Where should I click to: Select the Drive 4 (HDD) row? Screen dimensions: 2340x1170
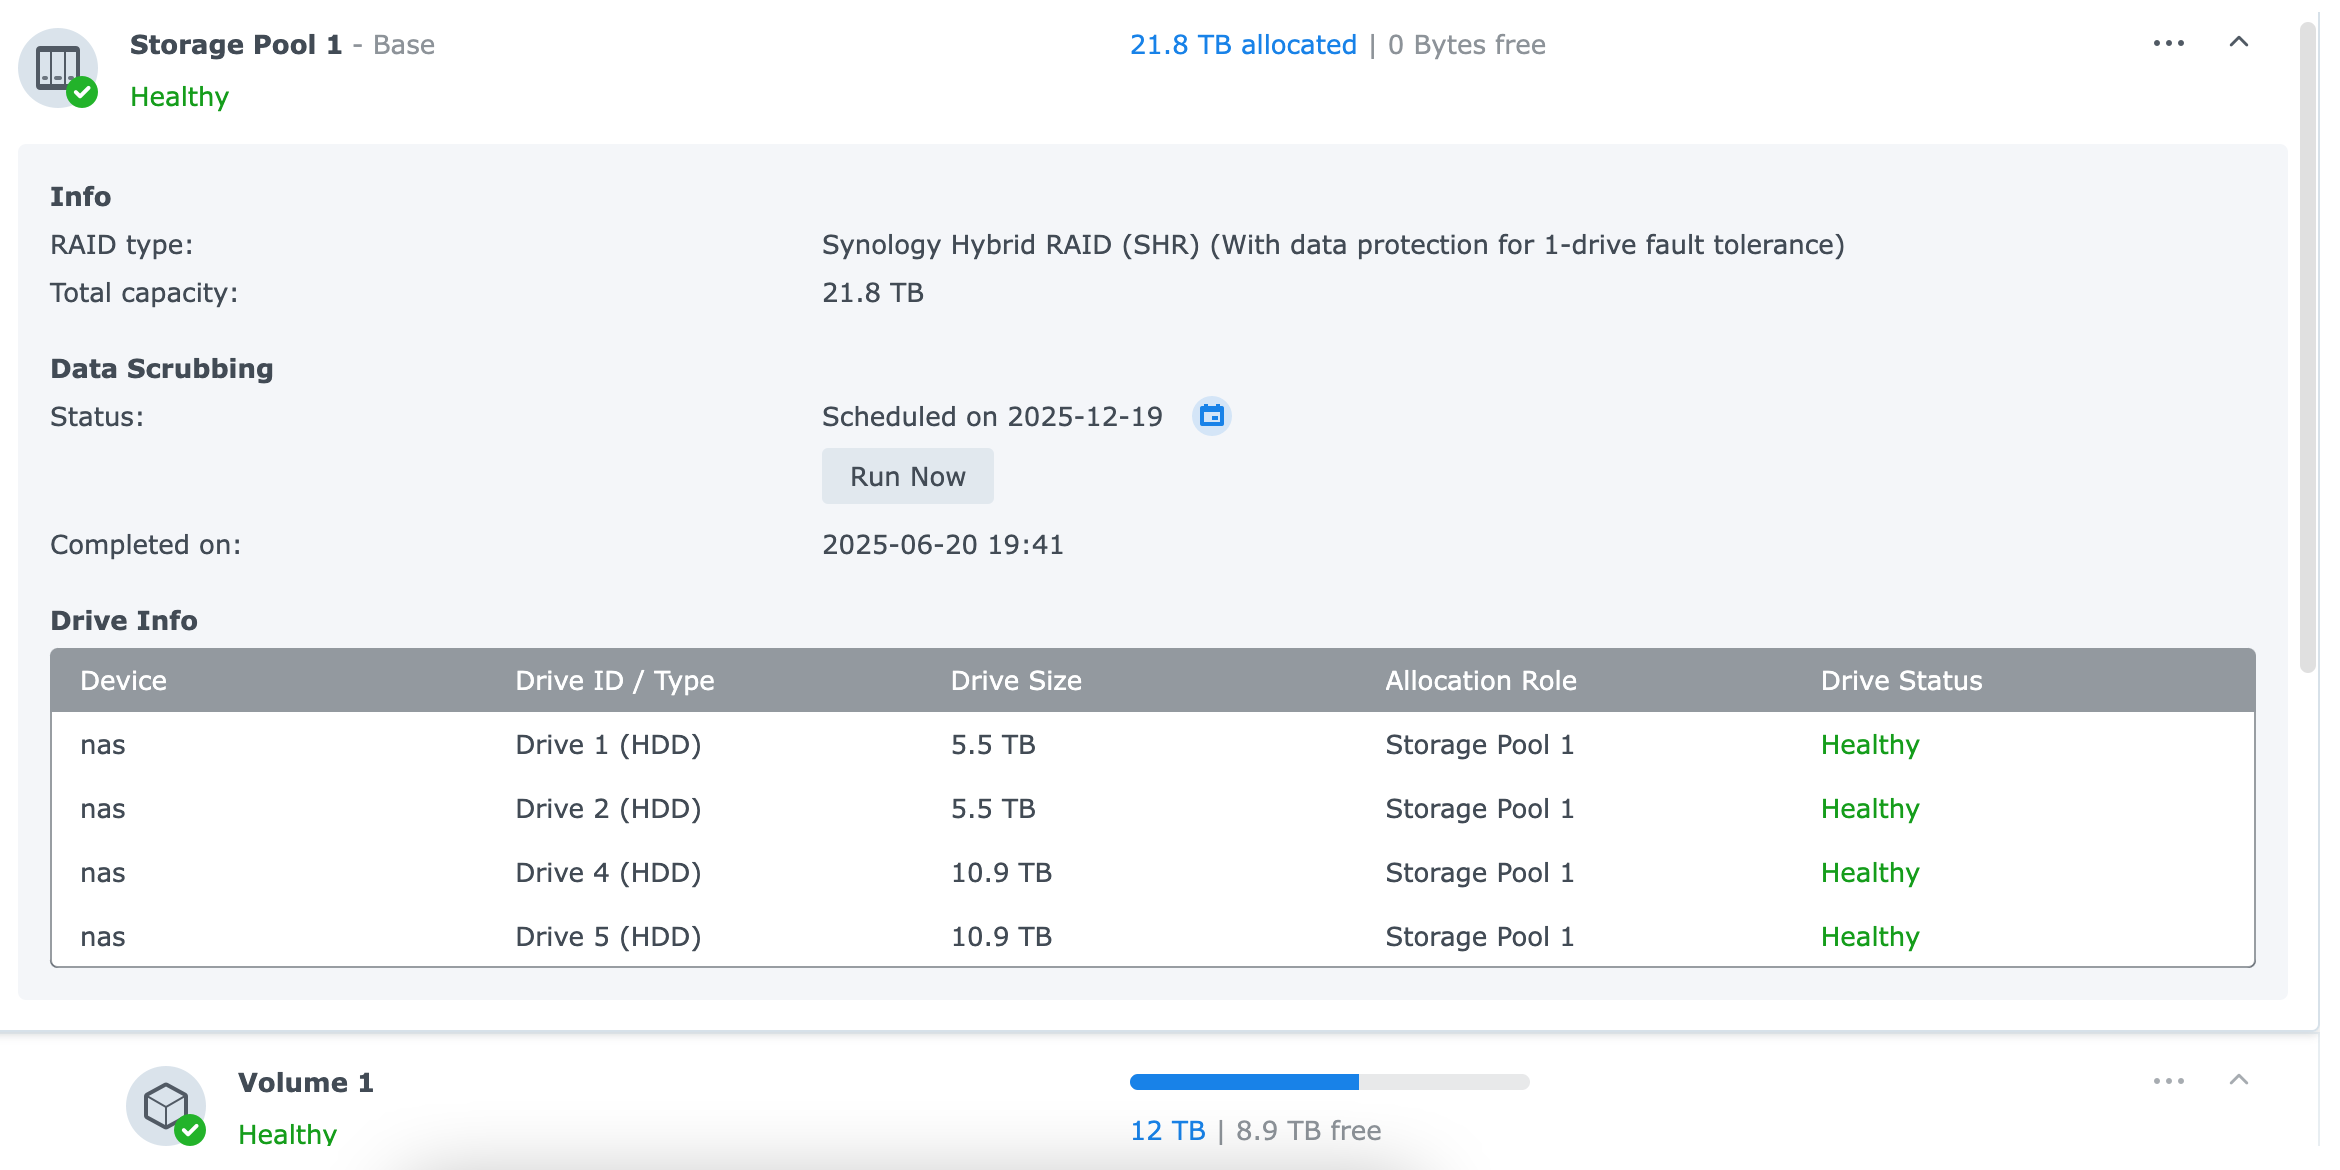pyautogui.click(x=608, y=873)
